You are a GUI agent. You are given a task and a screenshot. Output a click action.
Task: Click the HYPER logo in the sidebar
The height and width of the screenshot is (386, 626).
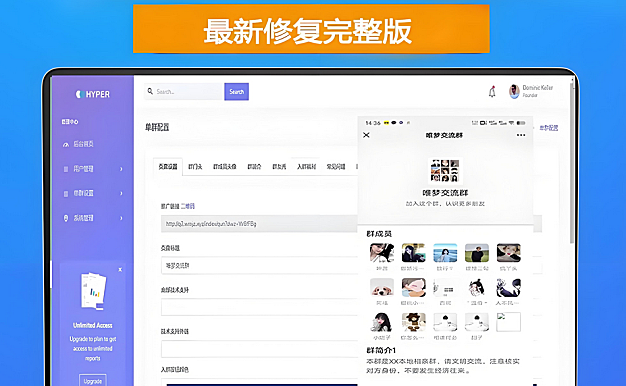pyautogui.click(x=93, y=94)
